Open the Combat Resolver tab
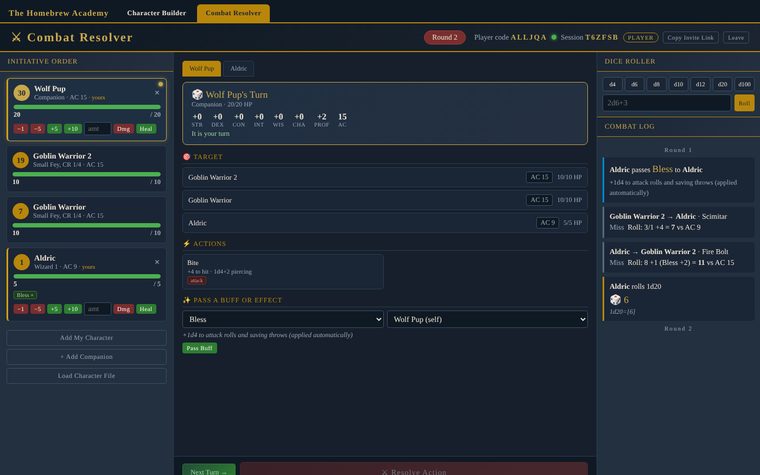760x475 pixels. click(233, 13)
